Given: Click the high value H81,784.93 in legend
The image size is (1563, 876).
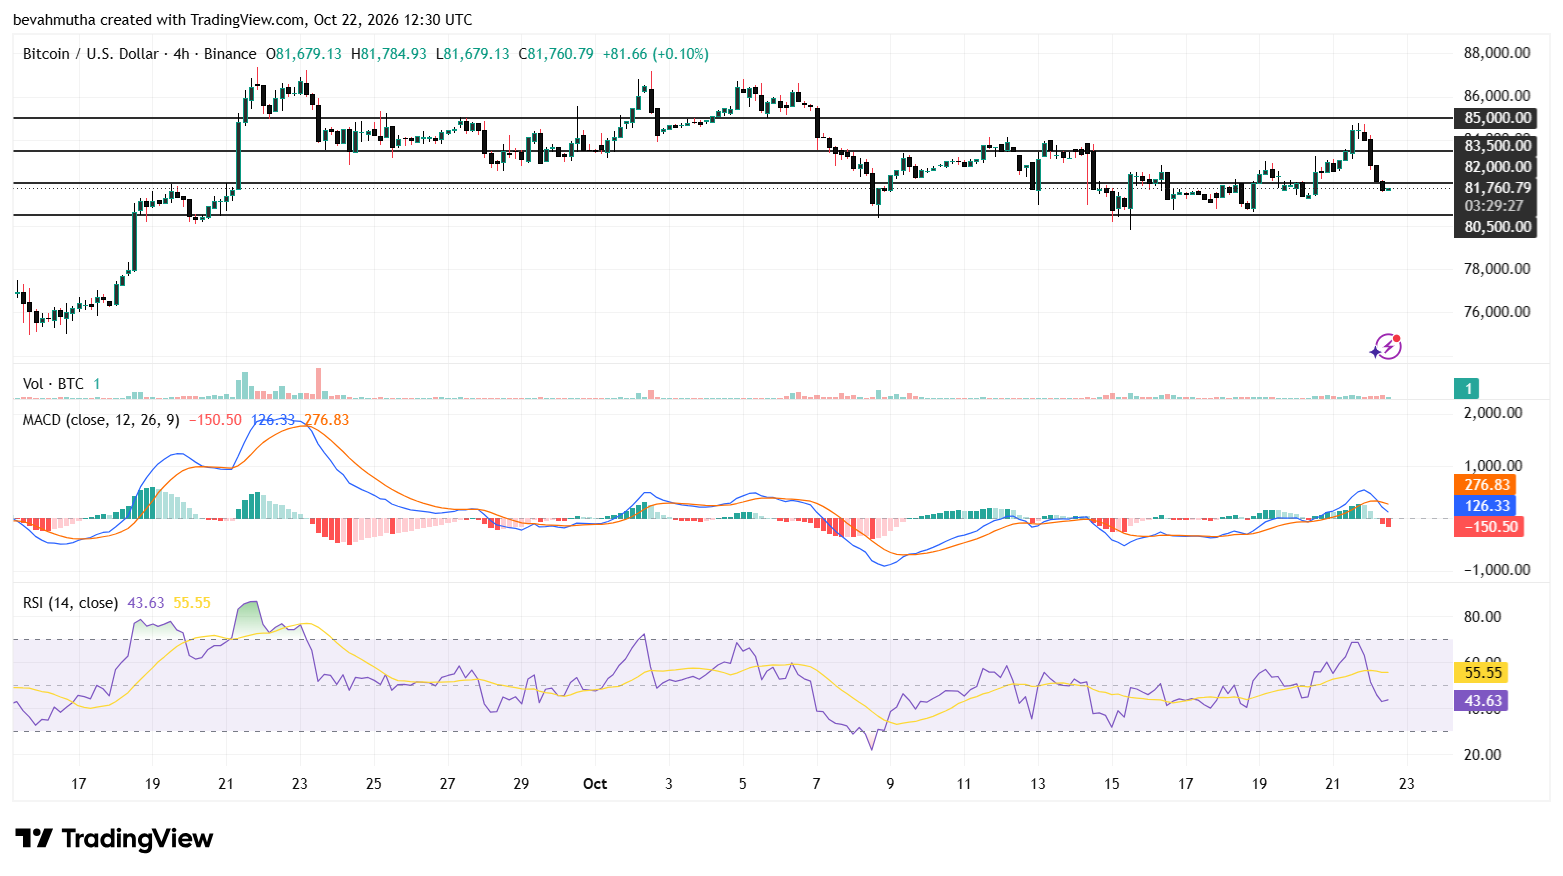Looking at the screenshot, I should (x=388, y=54).
